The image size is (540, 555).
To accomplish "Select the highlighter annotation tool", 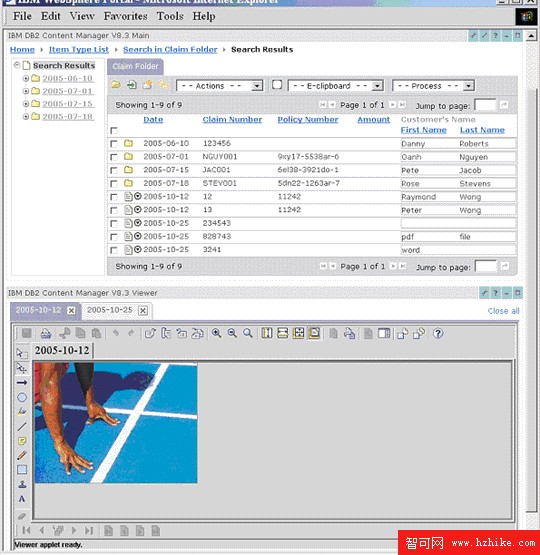I will [x=22, y=411].
